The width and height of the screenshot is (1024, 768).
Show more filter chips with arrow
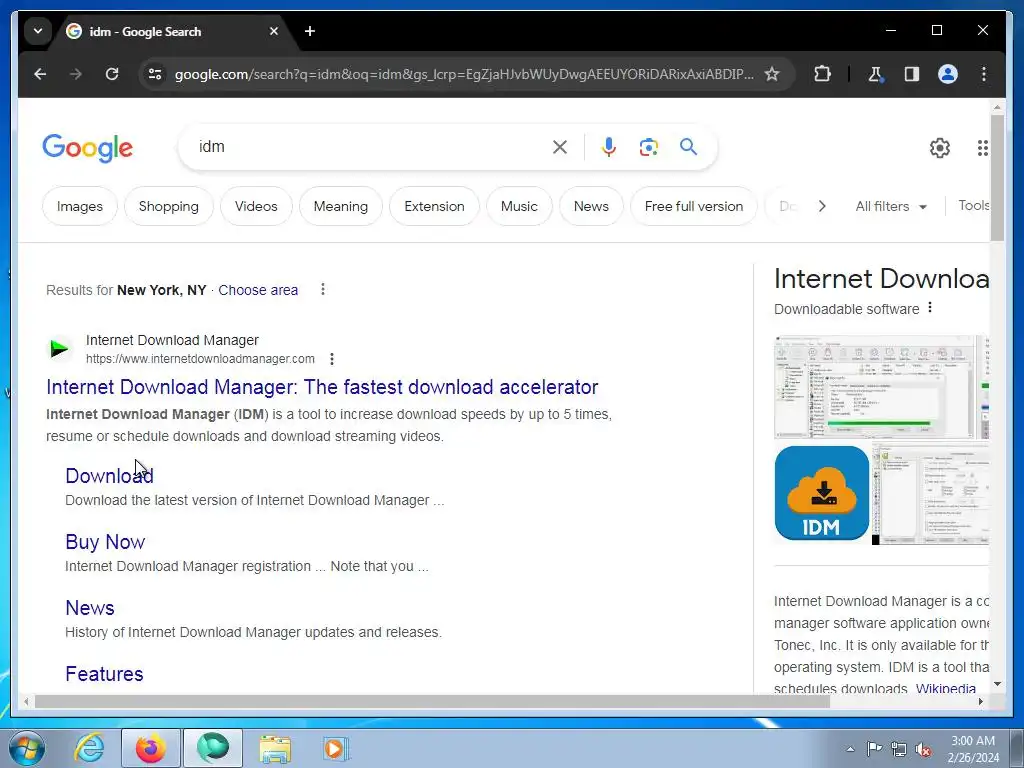[x=822, y=206]
